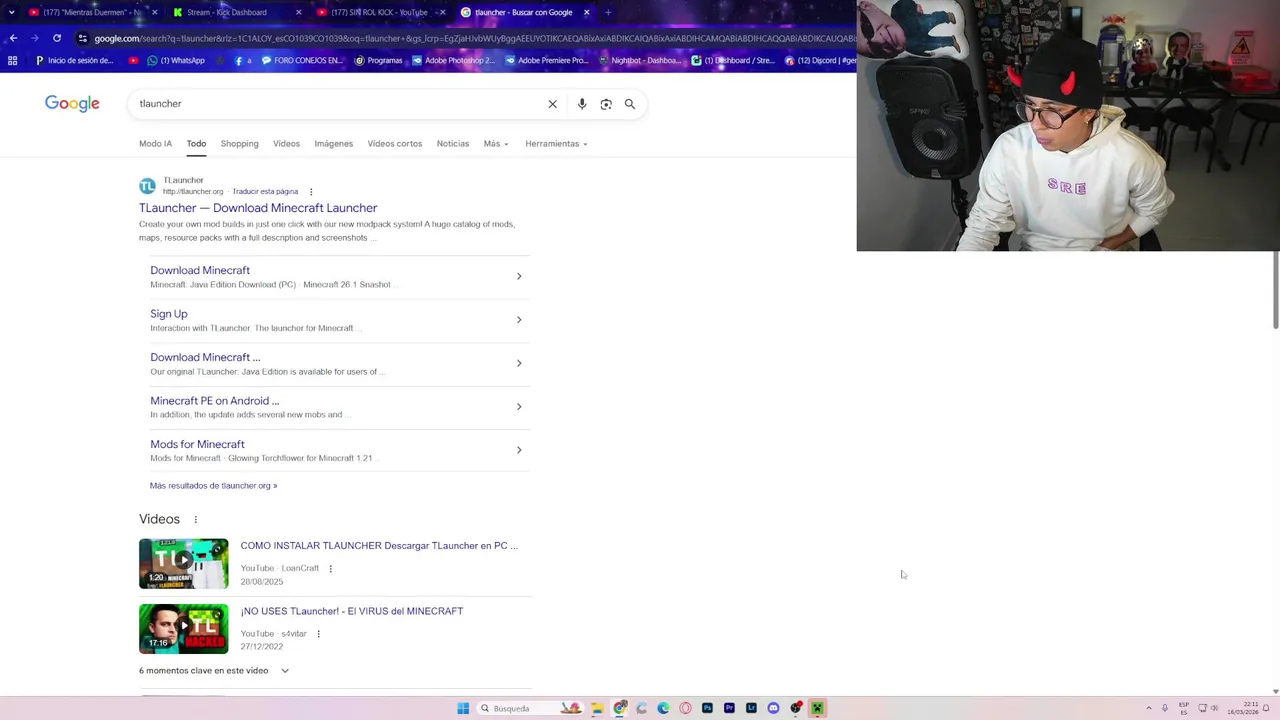
Task: Open the Minecraft creeper icon on taskbar
Action: pos(817,708)
